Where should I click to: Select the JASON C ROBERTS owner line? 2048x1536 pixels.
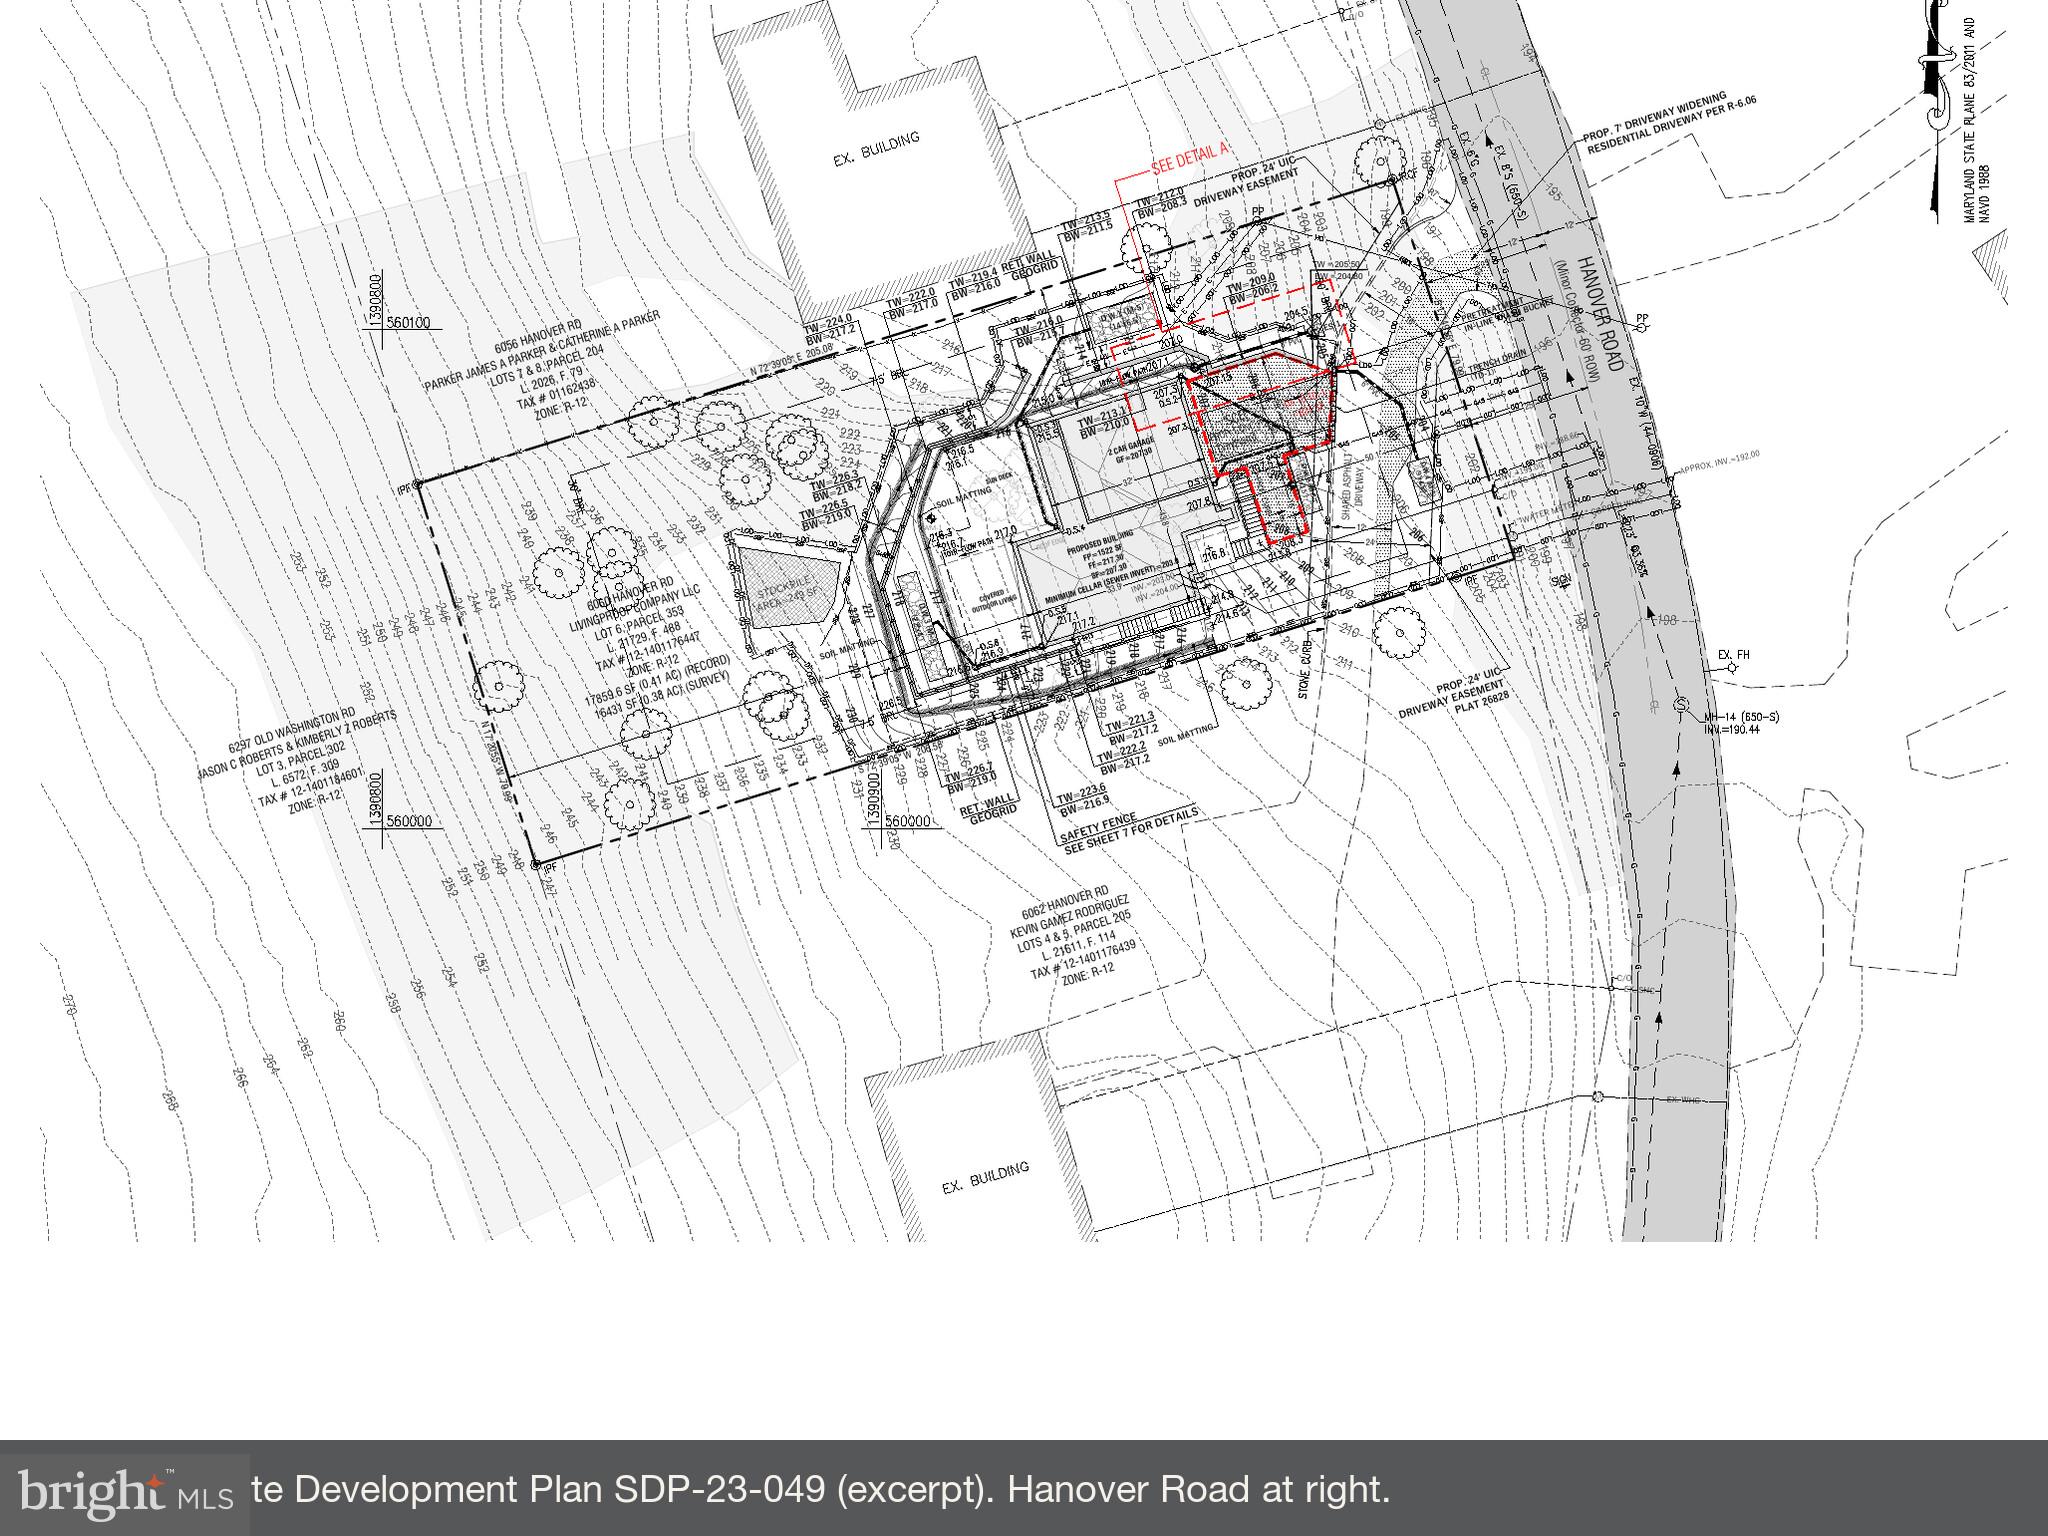298,746
